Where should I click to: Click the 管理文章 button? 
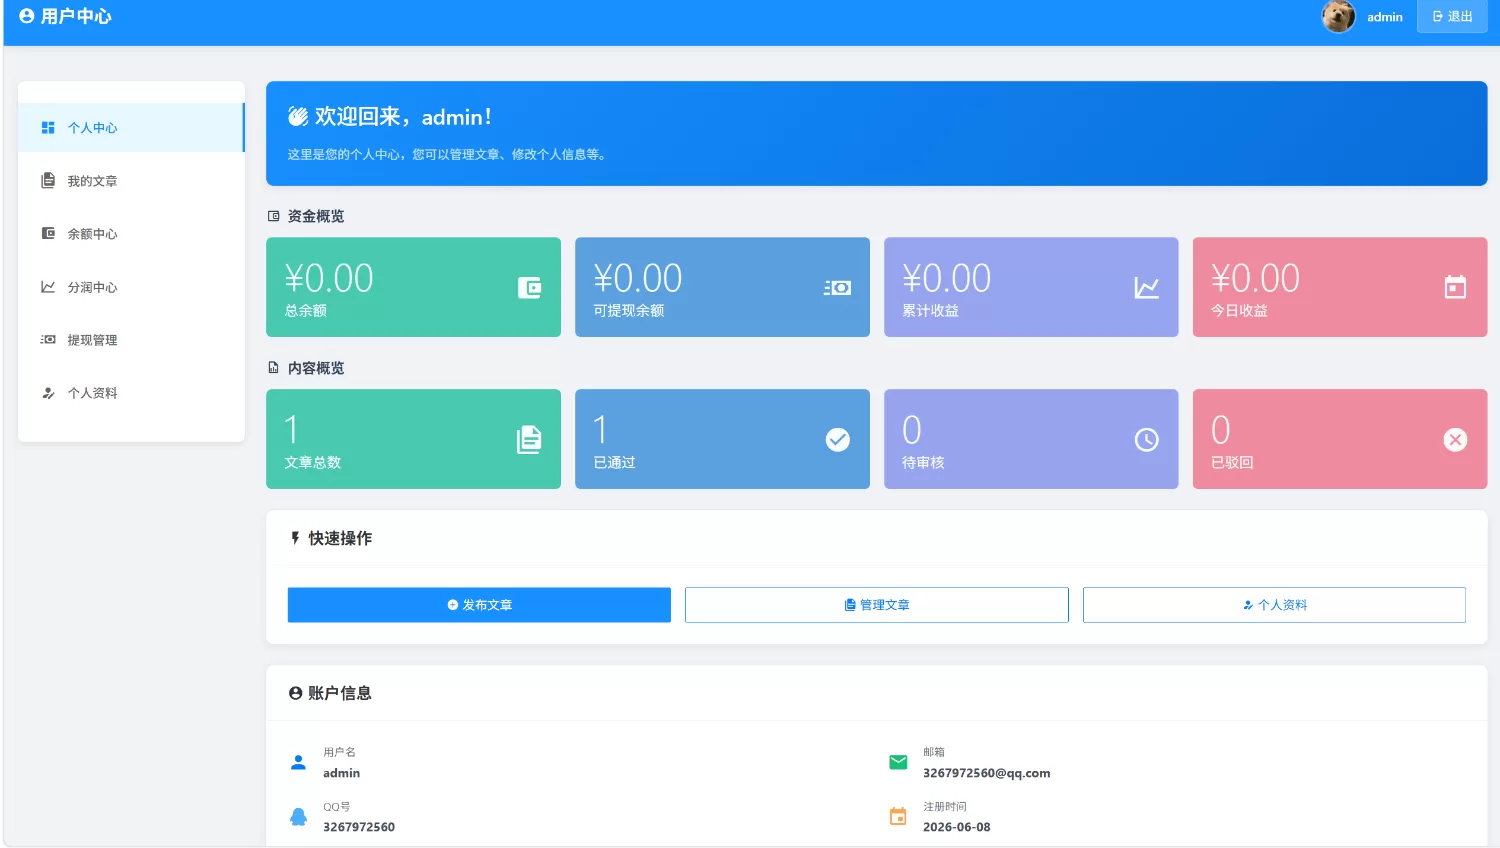[877, 605]
